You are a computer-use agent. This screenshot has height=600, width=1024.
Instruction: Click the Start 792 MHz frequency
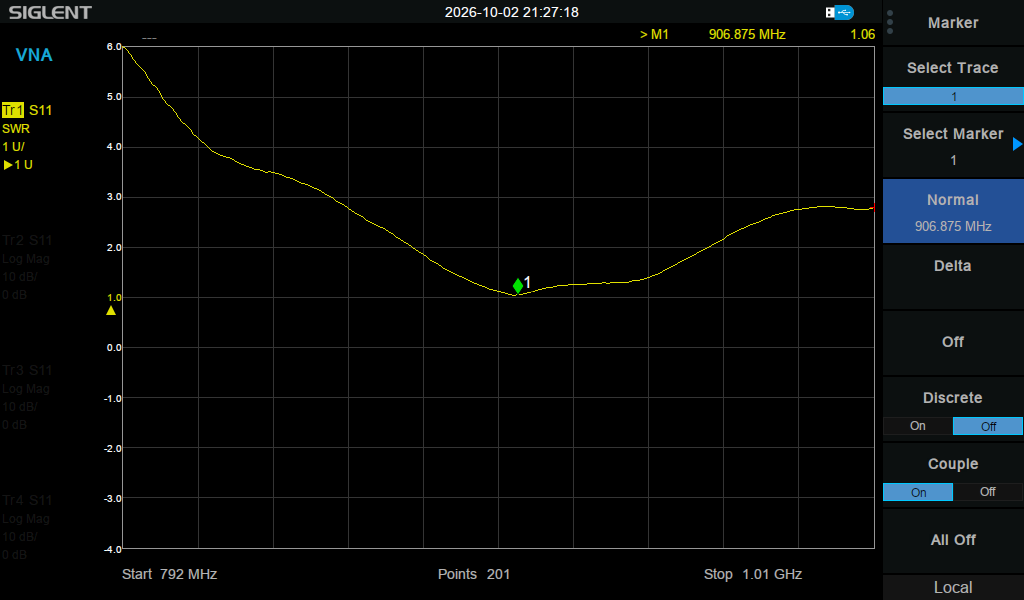point(169,575)
